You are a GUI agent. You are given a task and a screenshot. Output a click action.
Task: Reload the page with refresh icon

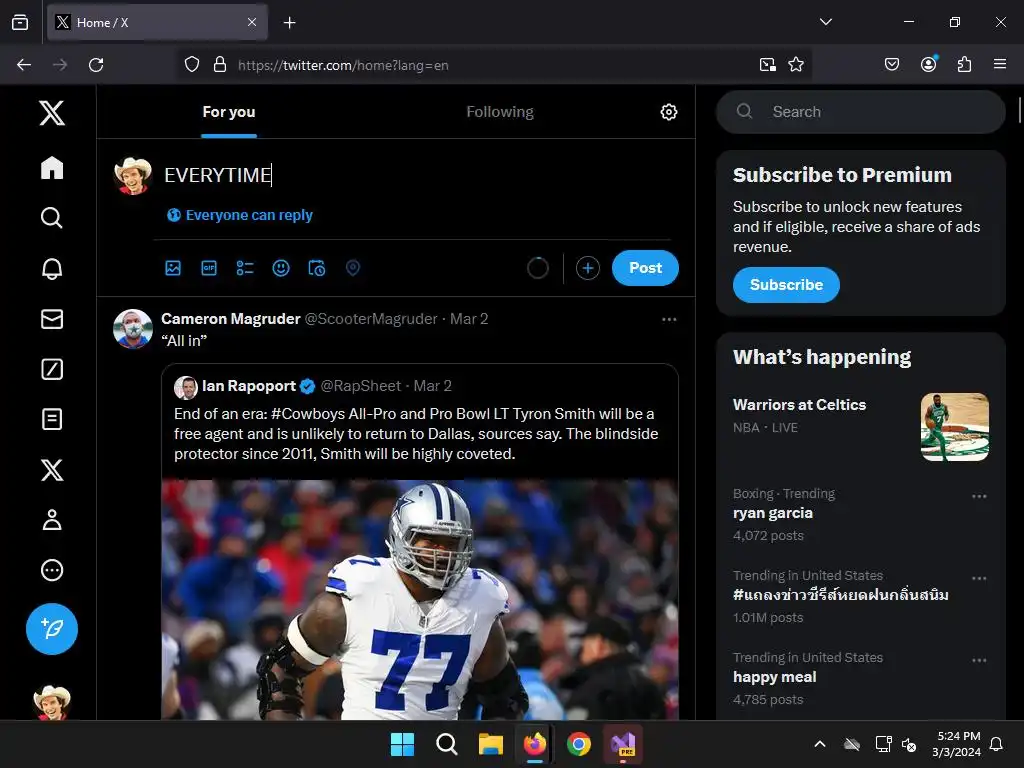coord(96,65)
